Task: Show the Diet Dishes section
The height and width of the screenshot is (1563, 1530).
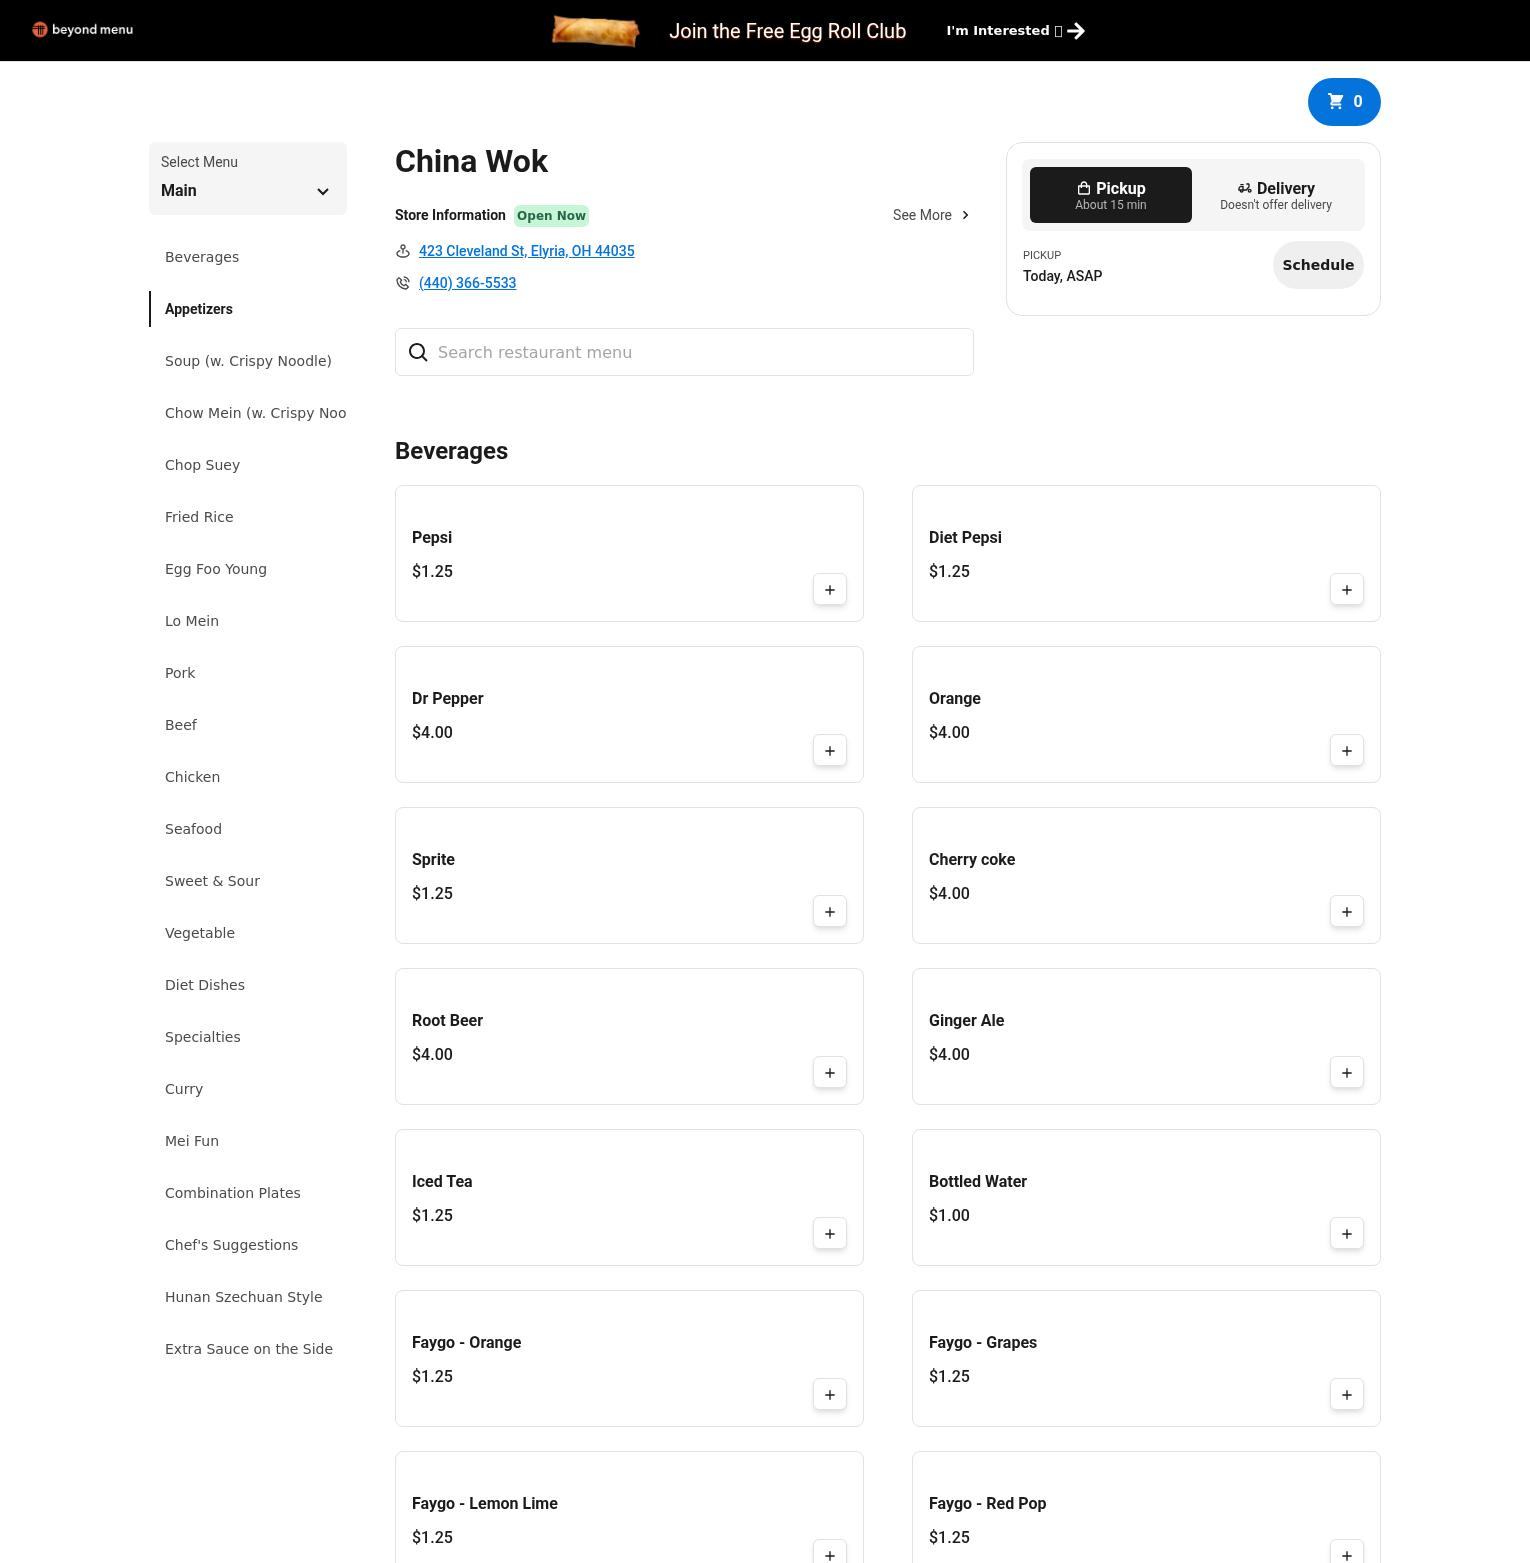Action: pyautogui.click(x=205, y=985)
